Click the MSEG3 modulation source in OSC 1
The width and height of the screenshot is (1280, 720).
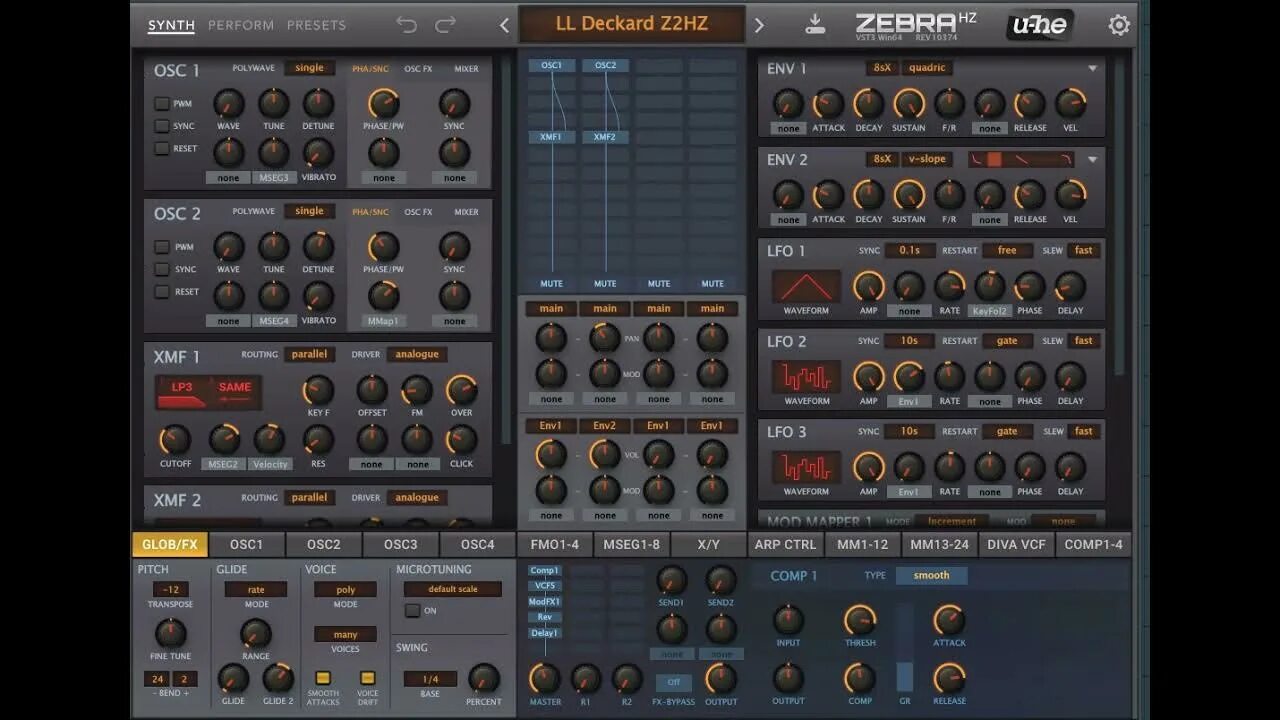pos(273,178)
